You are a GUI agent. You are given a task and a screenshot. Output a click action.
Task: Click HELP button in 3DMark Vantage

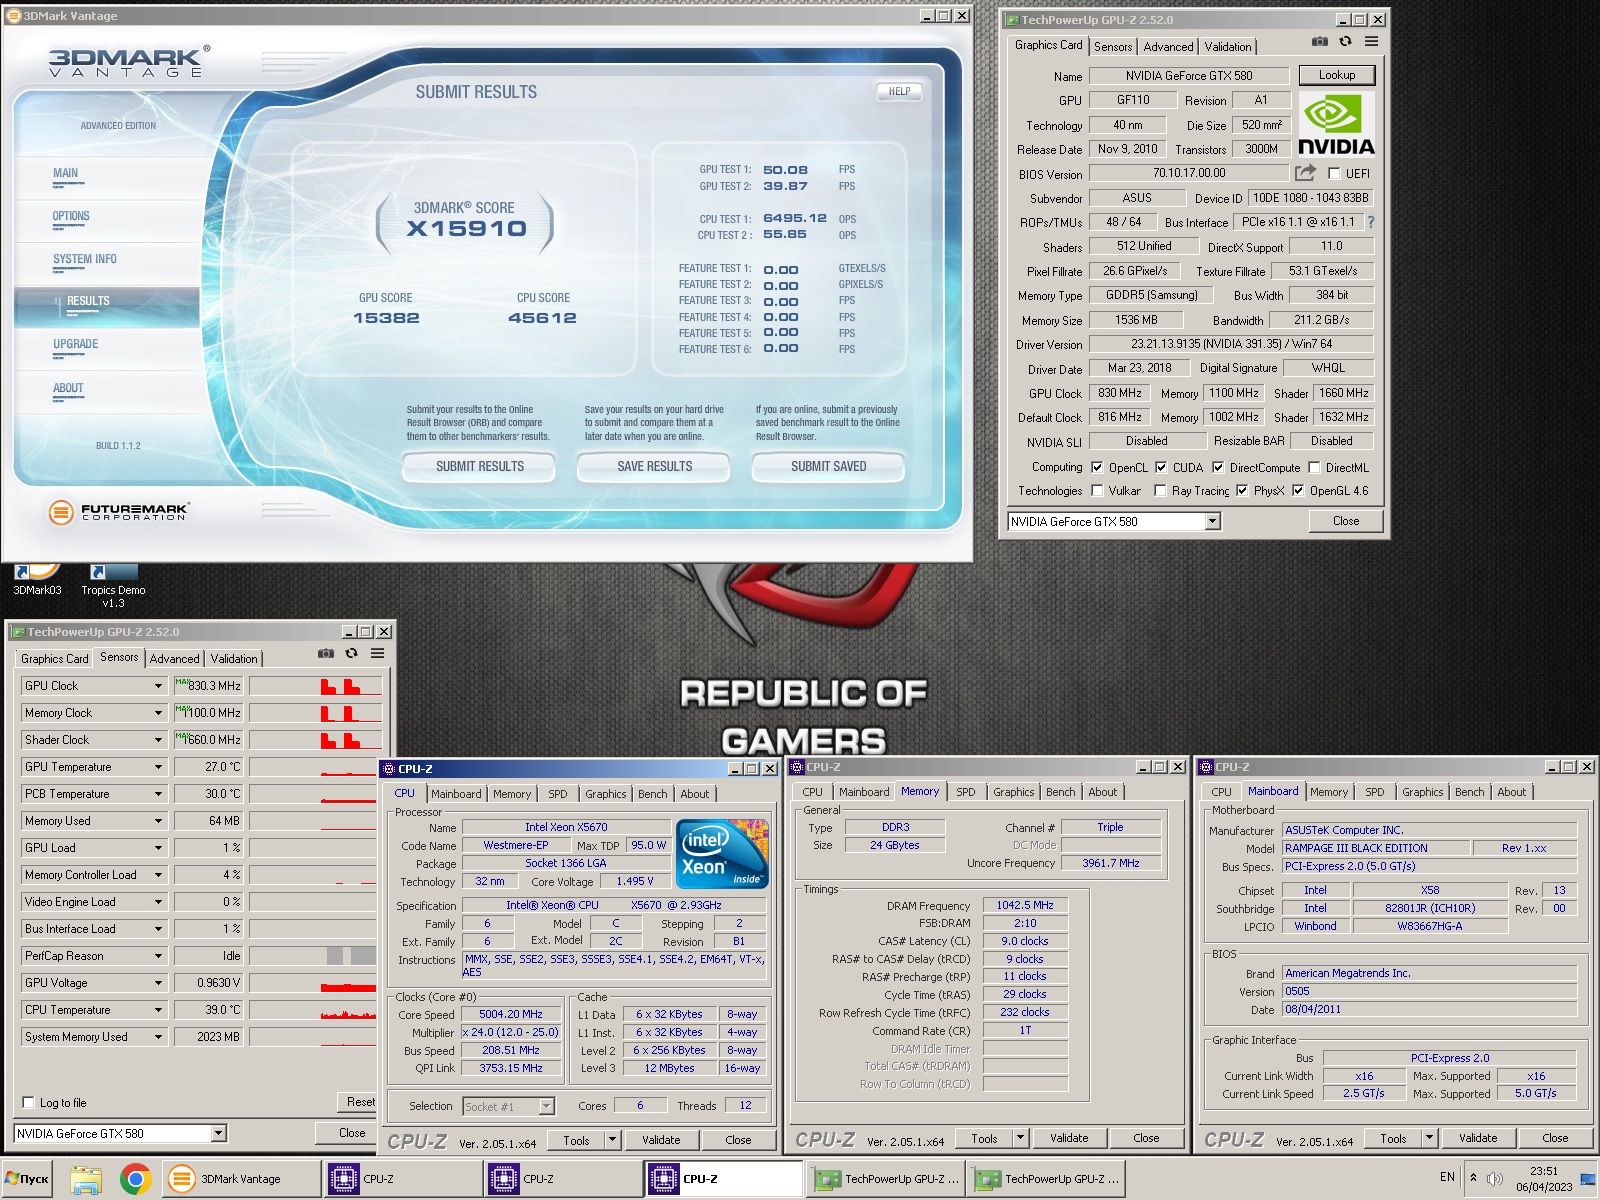[x=899, y=91]
